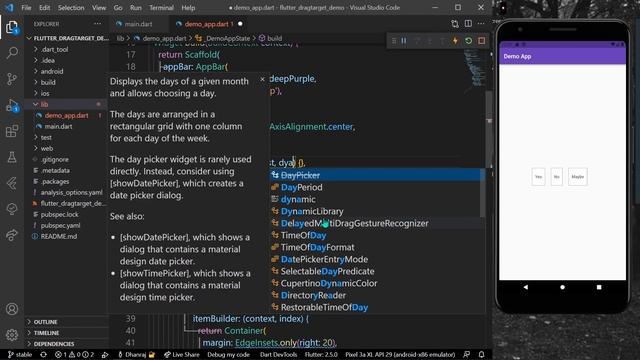Click the stable branch indicator
This screenshot has width=640, height=360.
point(20,354)
